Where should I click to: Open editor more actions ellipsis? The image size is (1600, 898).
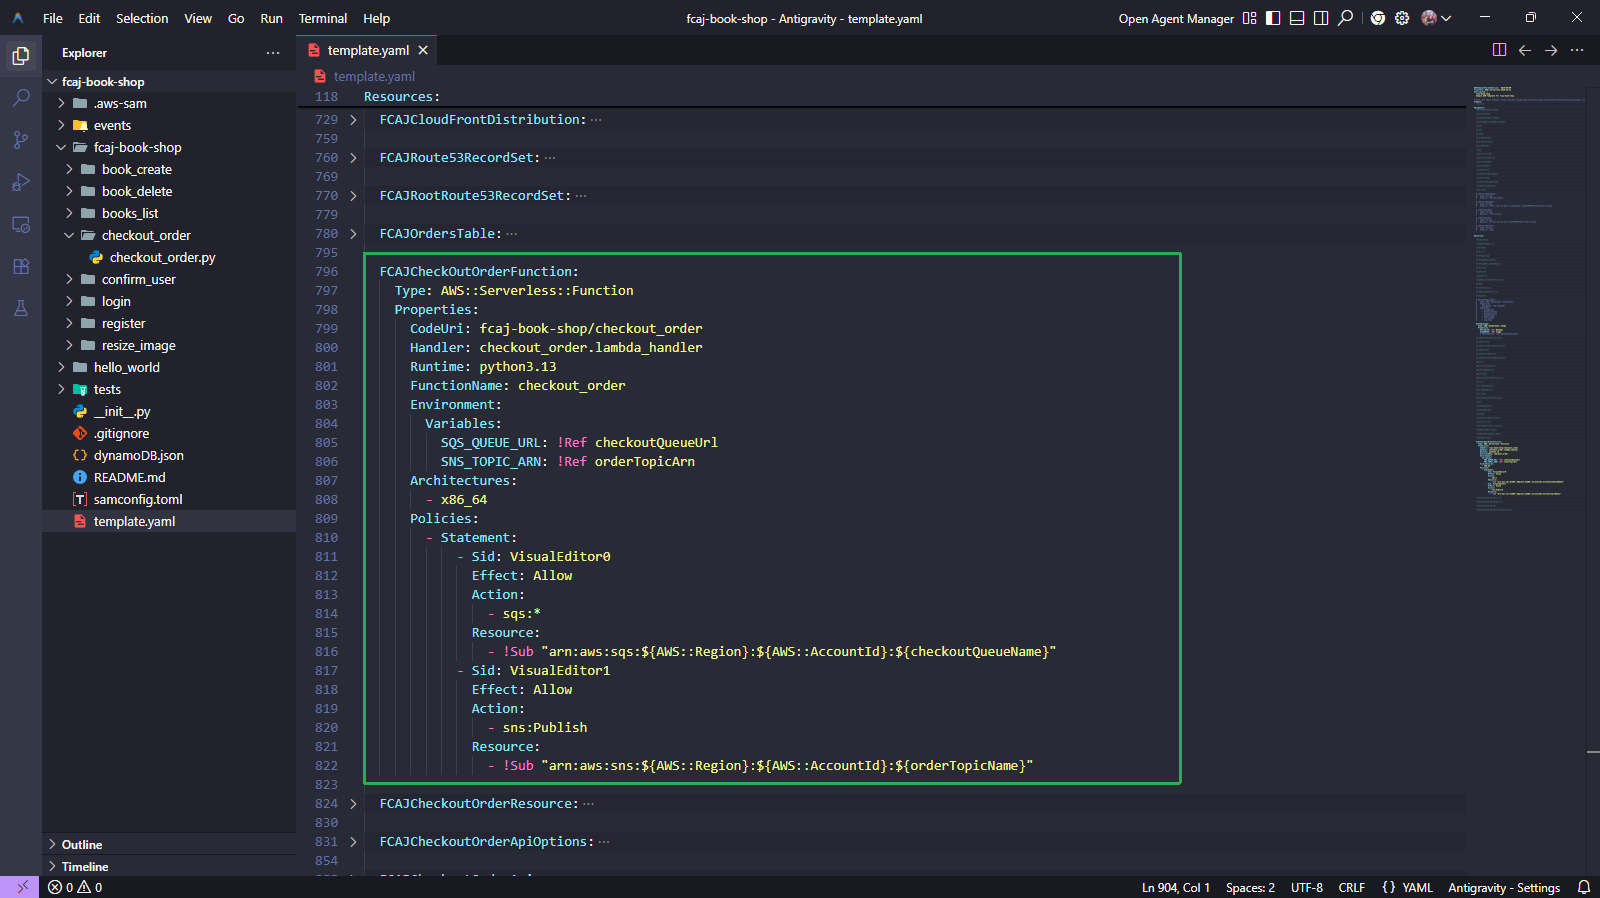[x=1577, y=50]
